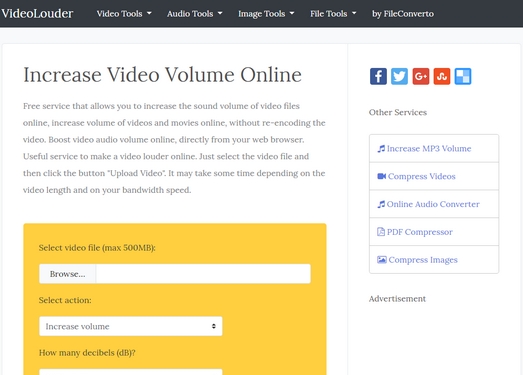Open the Audio Tools dropdown menu
523x375 pixels.
click(x=194, y=14)
